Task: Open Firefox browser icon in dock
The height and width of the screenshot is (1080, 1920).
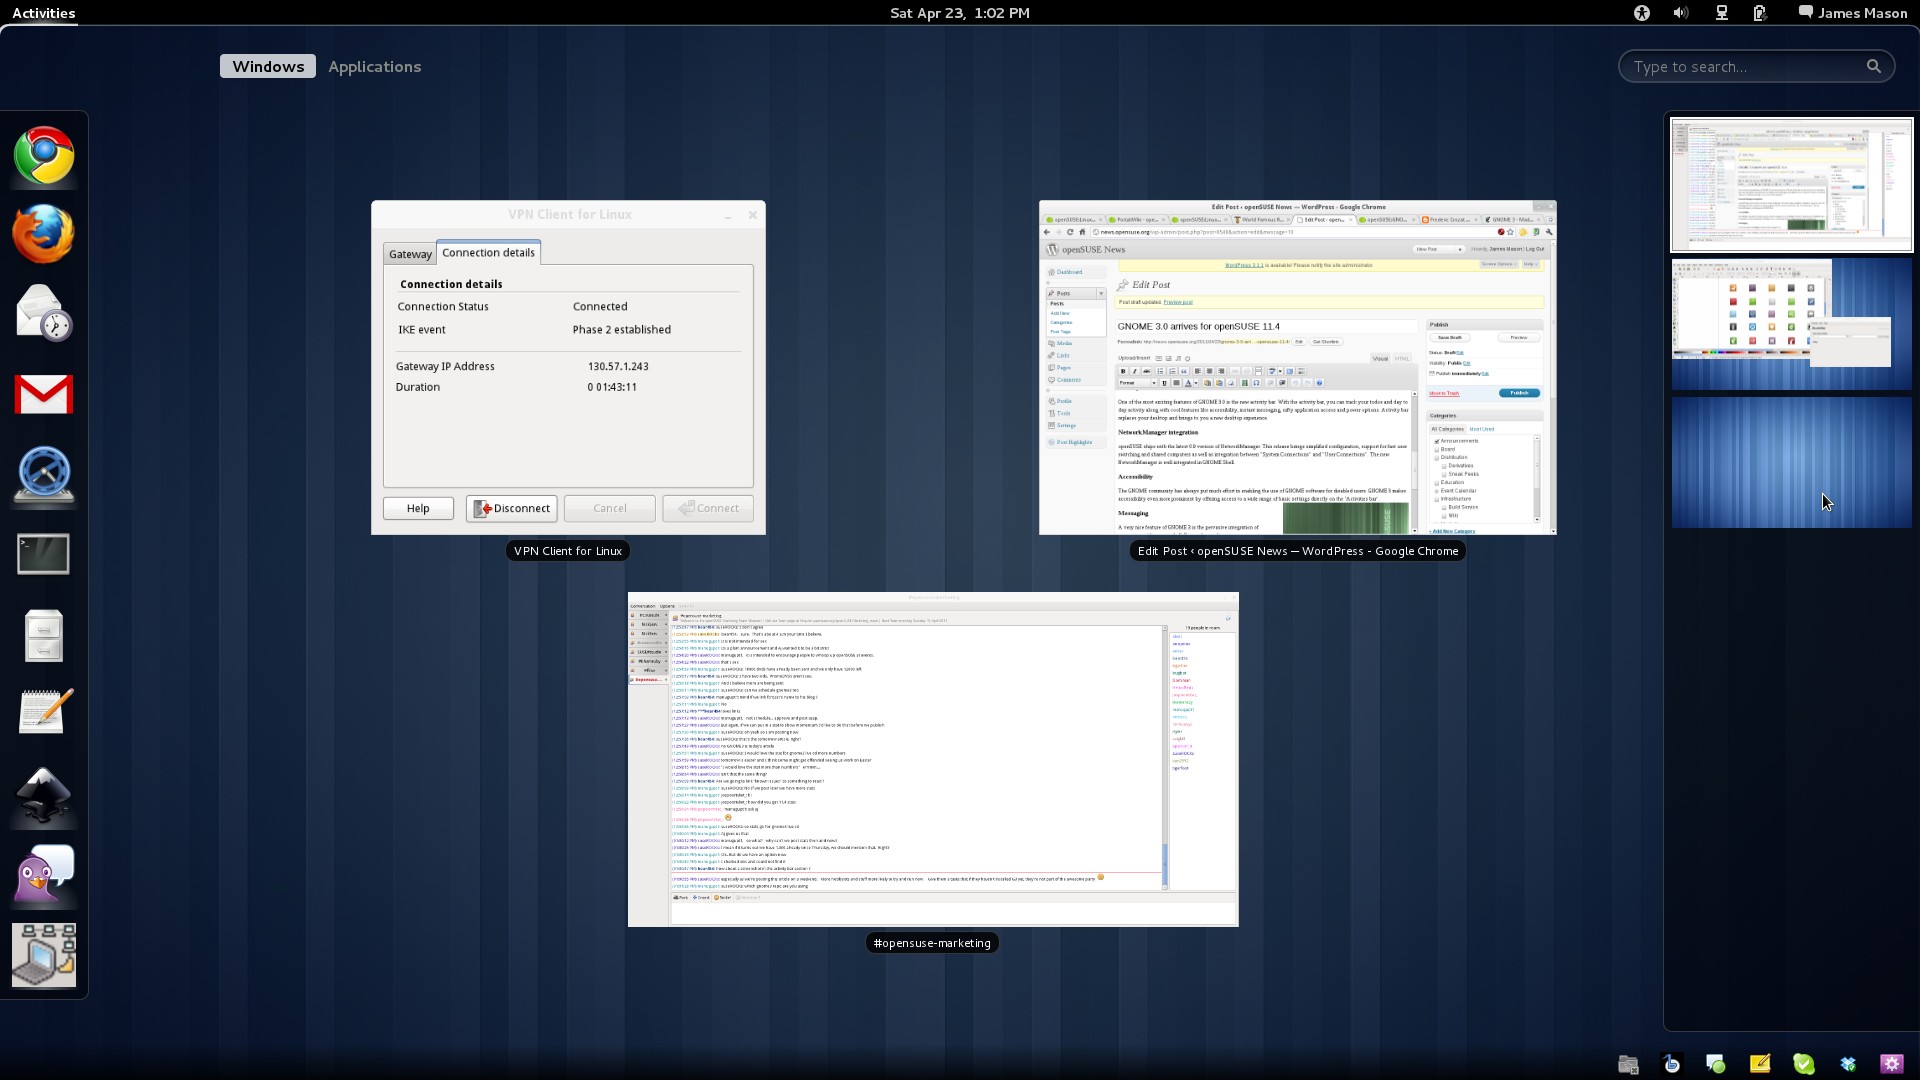Action: tap(44, 235)
